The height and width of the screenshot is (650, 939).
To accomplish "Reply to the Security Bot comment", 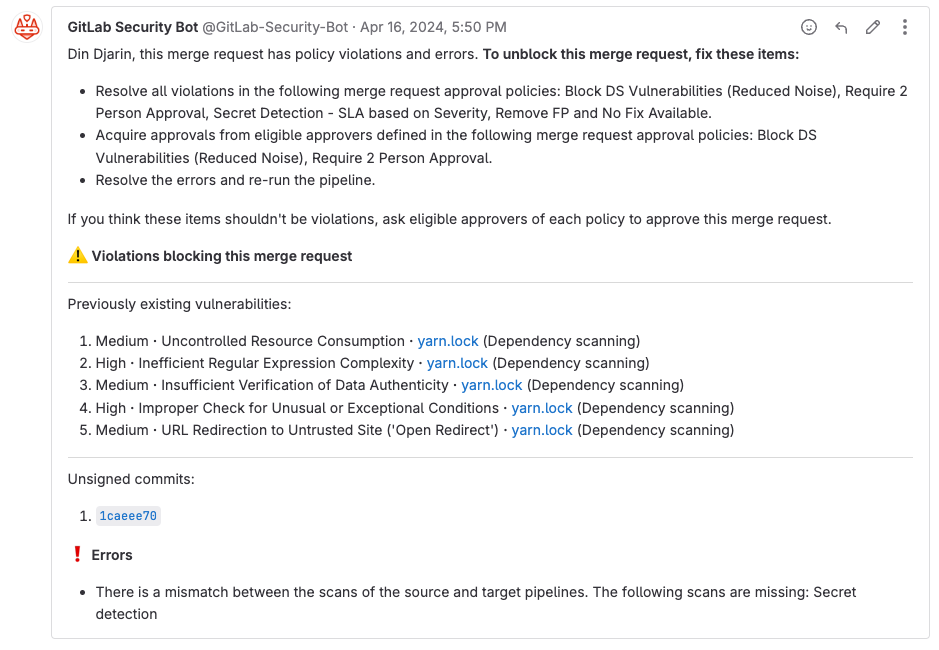I will (841, 27).
